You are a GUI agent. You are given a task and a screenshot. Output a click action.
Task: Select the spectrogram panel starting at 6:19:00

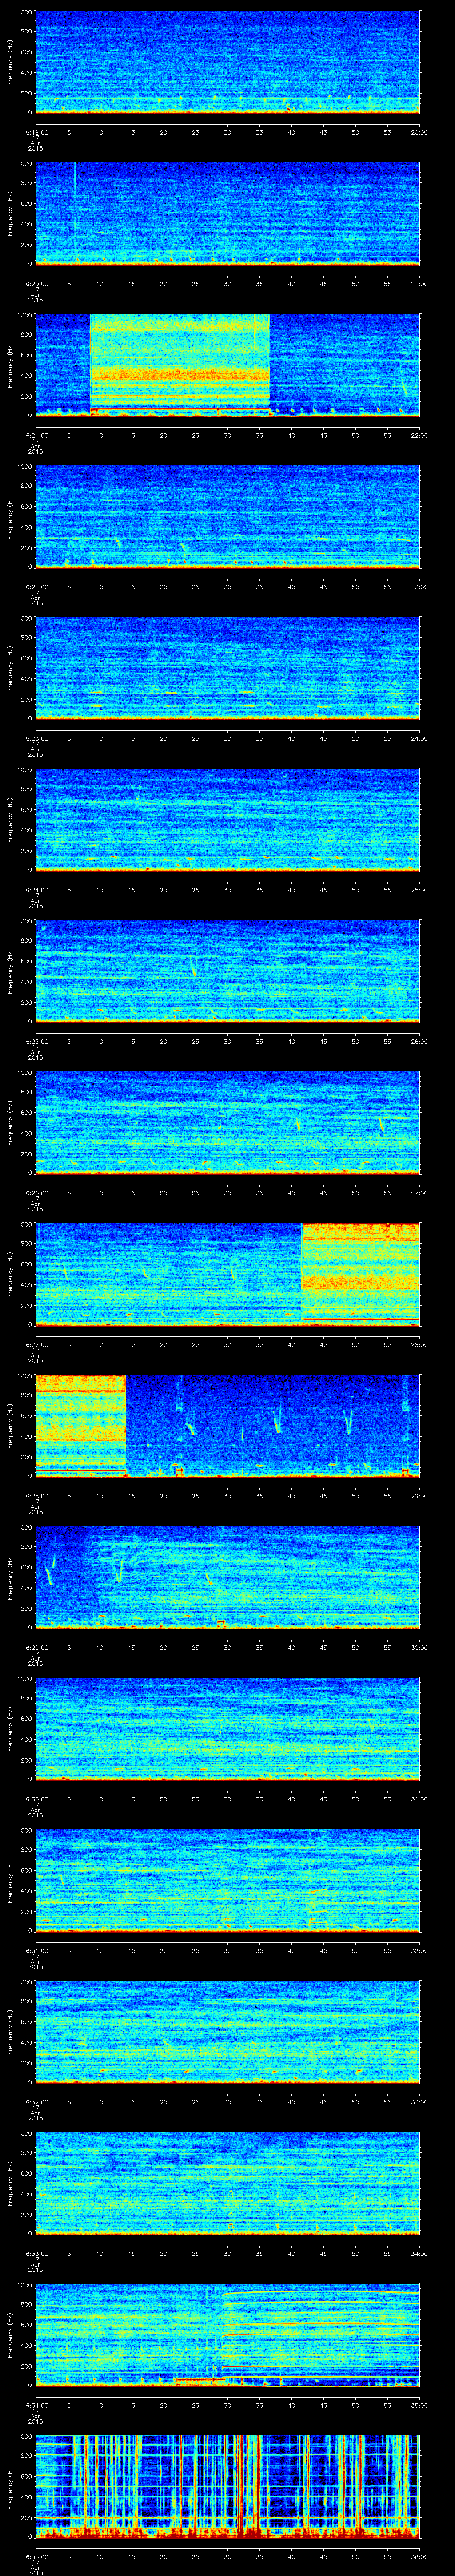point(227,62)
